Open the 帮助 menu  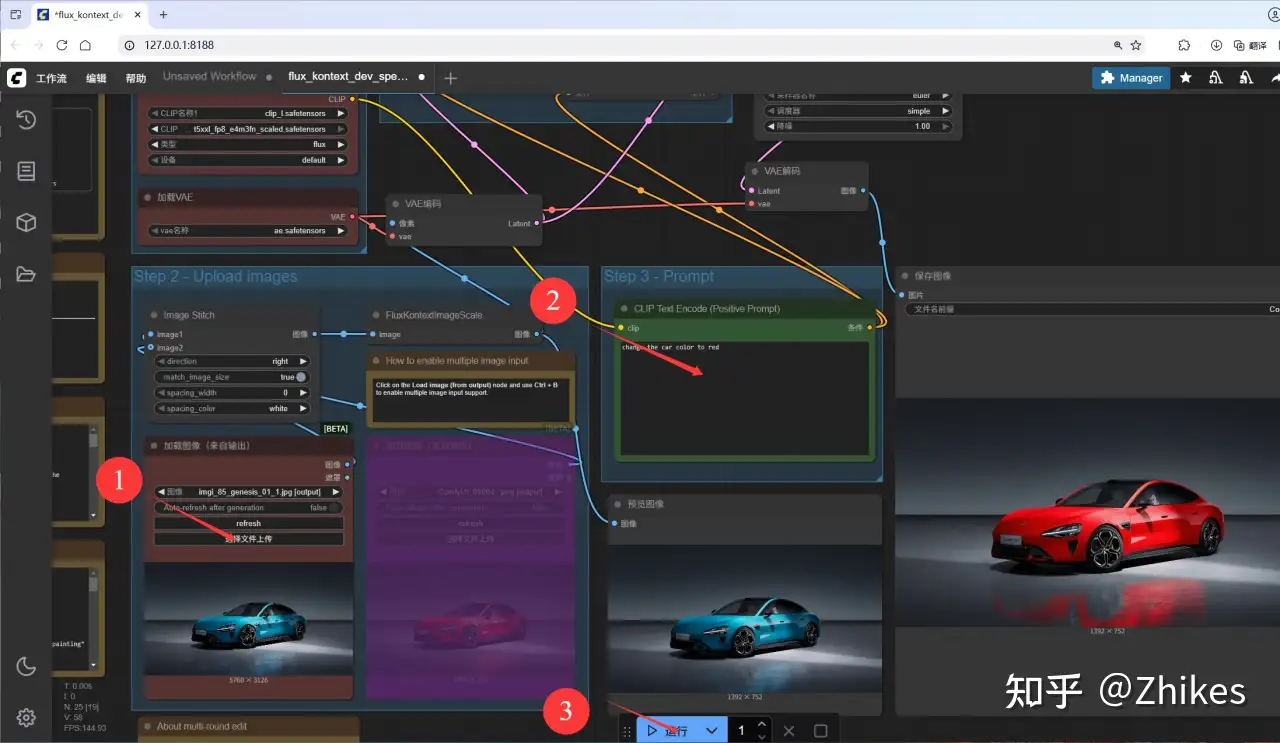(x=136, y=78)
